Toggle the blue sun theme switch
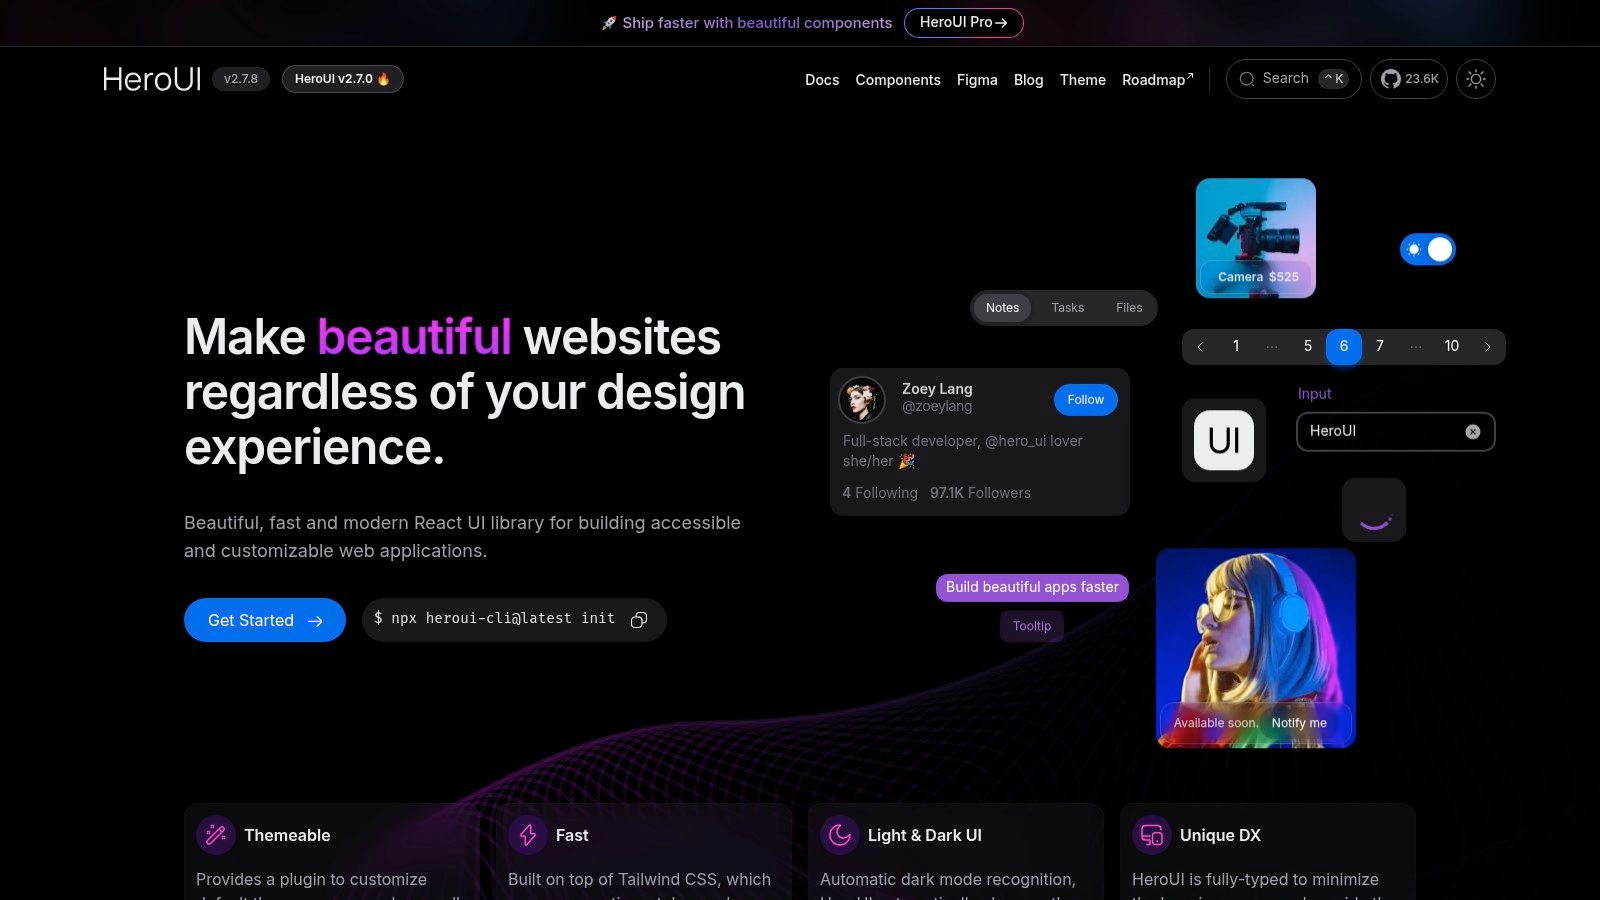Viewport: 1600px width, 900px height. [1427, 249]
